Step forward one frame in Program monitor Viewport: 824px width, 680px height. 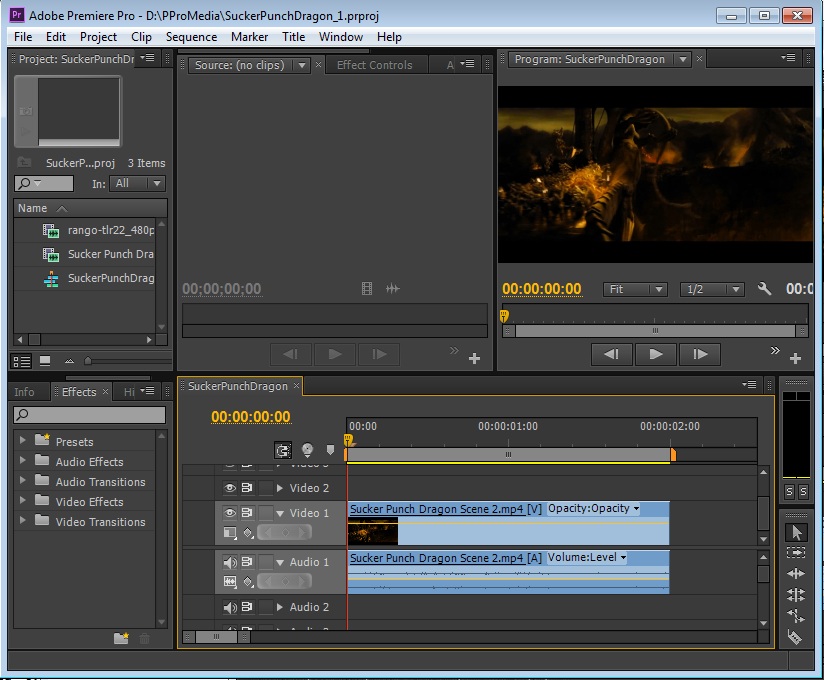[x=699, y=354]
